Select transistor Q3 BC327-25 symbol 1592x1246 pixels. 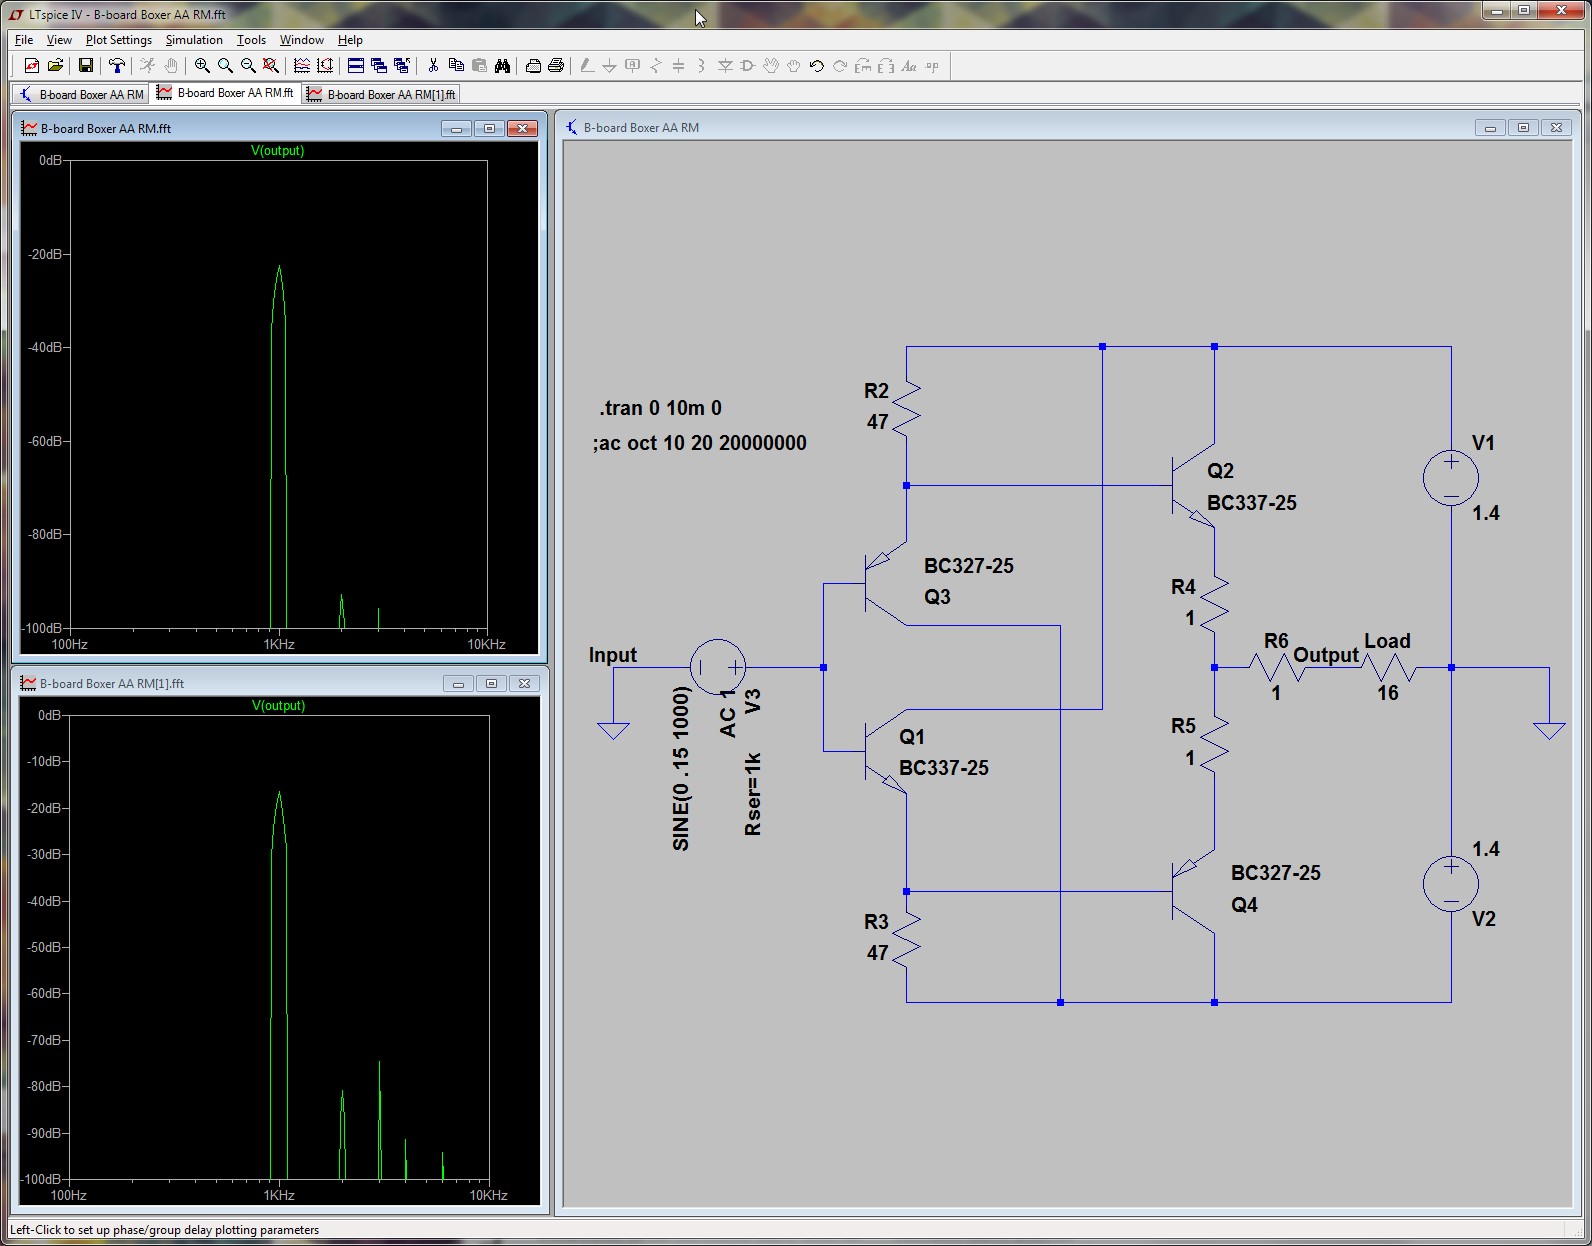(885, 584)
